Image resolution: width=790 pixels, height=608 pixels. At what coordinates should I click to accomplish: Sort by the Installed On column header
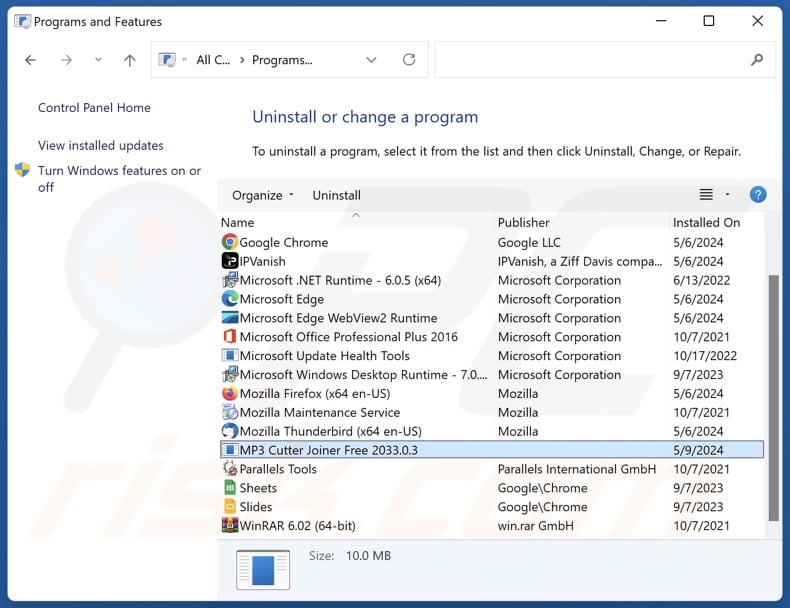coord(706,223)
